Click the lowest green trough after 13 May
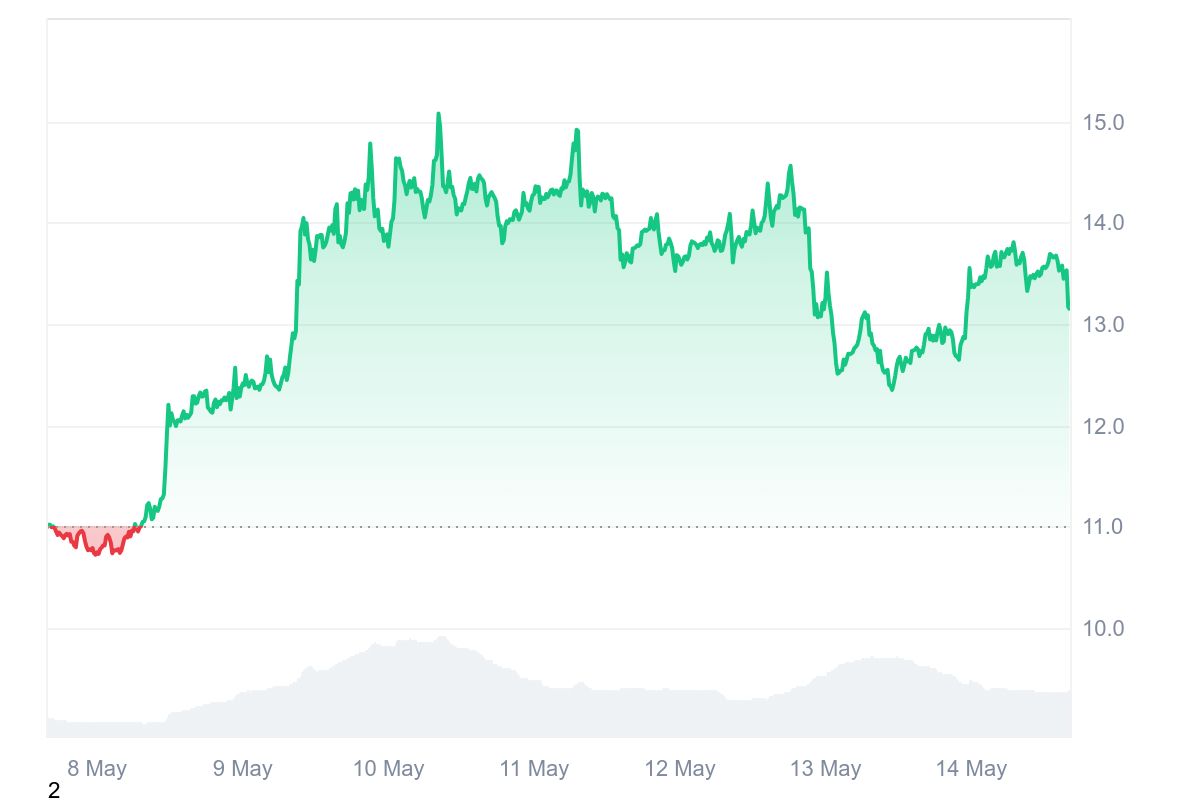The height and width of the screenshot is (800, 1200). (x=892, y=389)
